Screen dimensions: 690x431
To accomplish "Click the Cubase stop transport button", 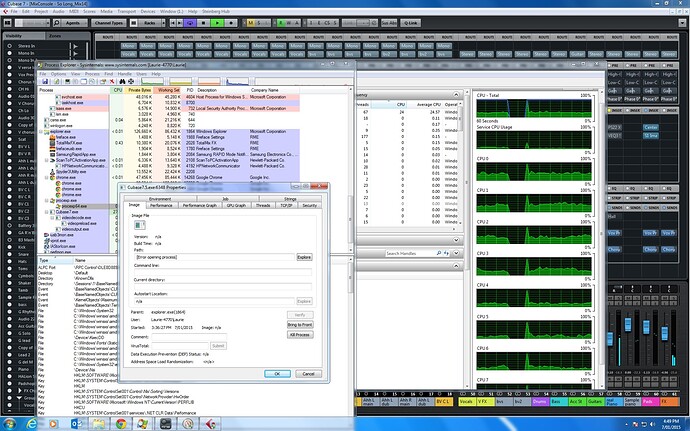I will pyautogui.click(x=203, y=23).
